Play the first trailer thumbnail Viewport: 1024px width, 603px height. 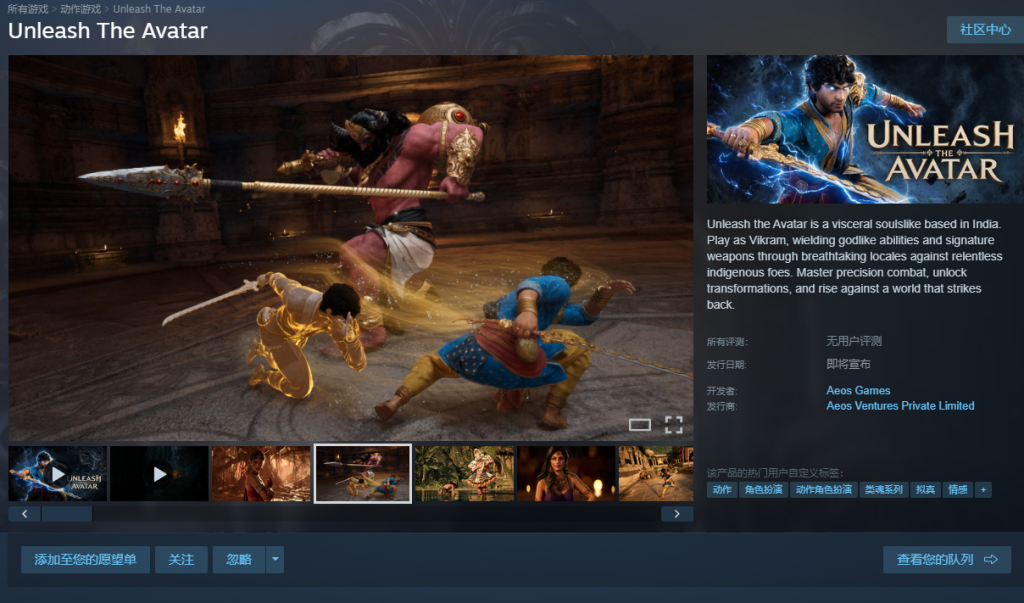tap(58, 474)
